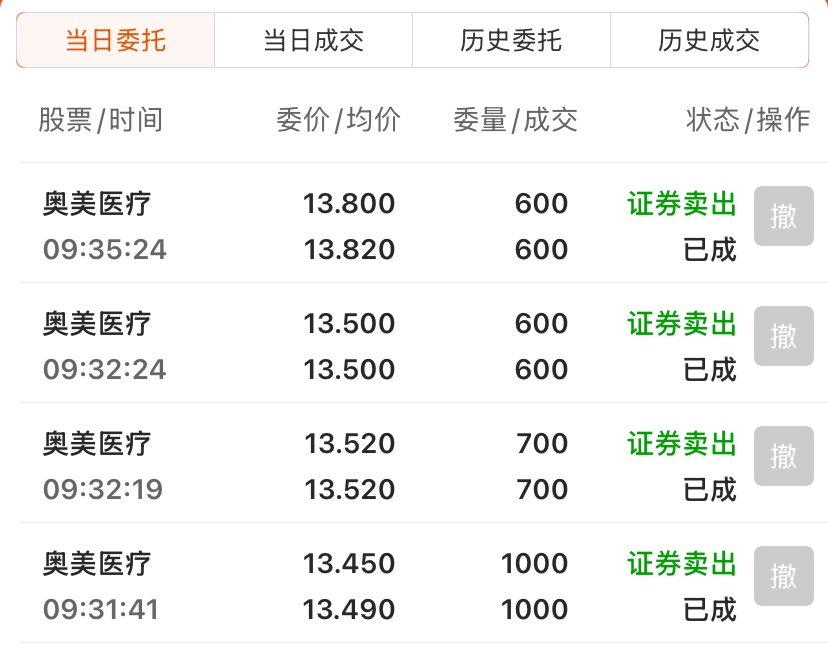The width and height of the screenshot is (828, 653).
Task: Open the 历史委托 tab
Action: coord(511,40)
